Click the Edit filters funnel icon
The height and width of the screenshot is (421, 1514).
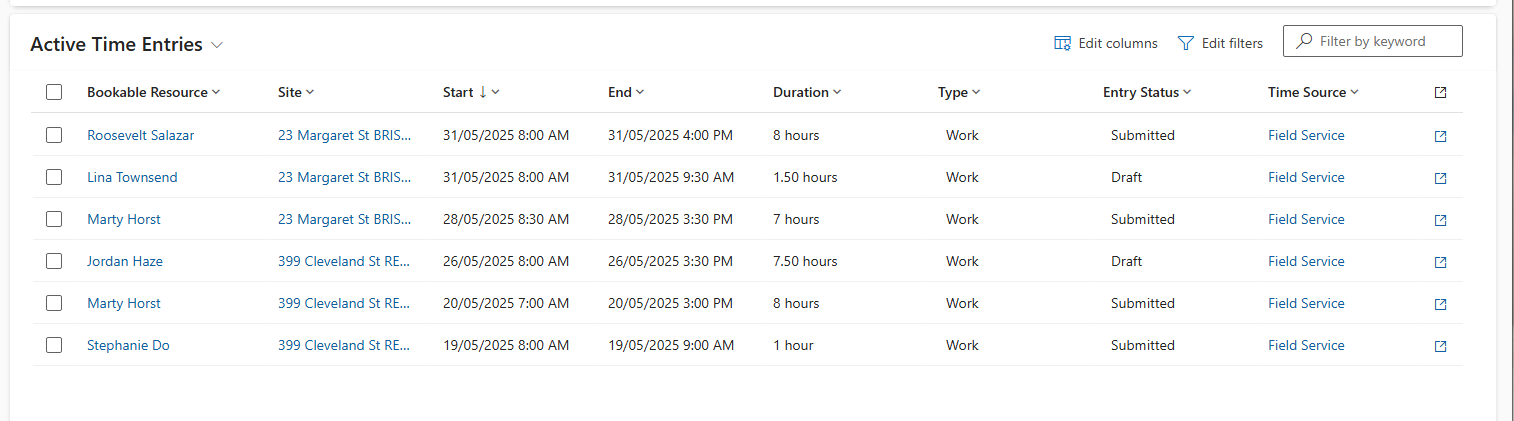coord(1186,43)
